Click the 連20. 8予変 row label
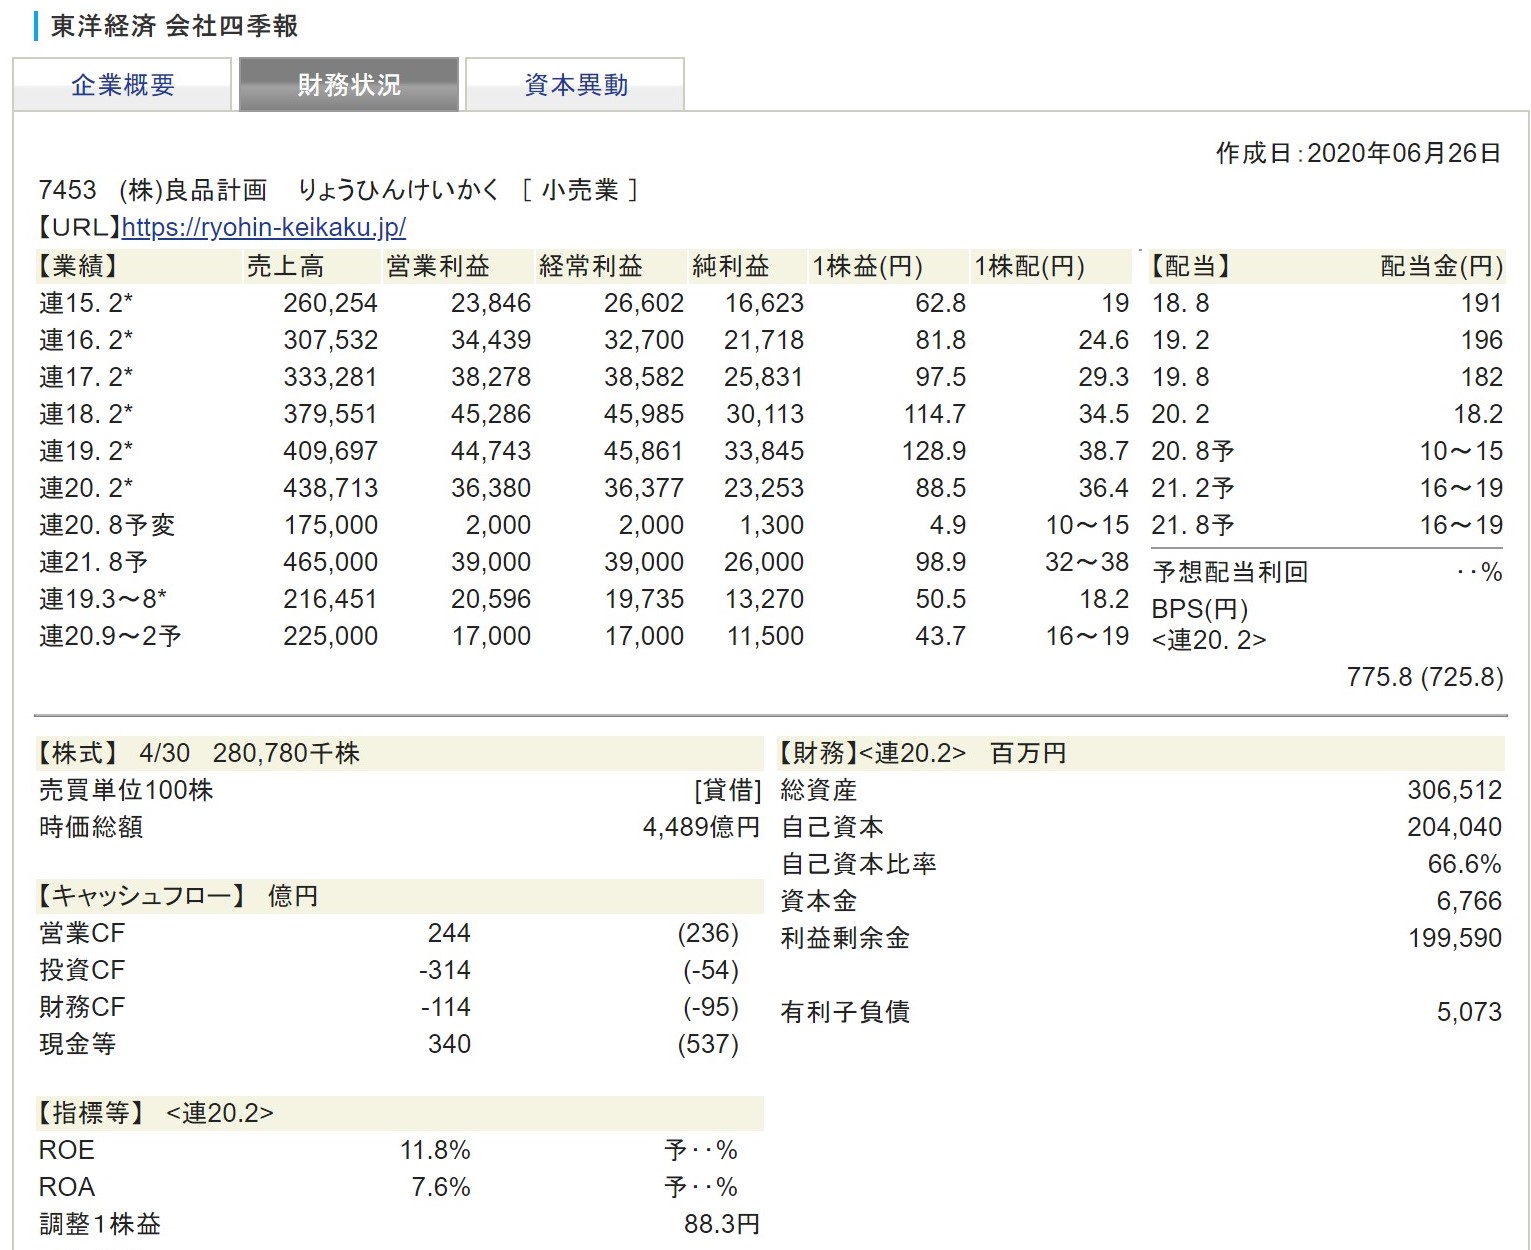Viewport: 1531px width, 1250px height. pos(107,525)
